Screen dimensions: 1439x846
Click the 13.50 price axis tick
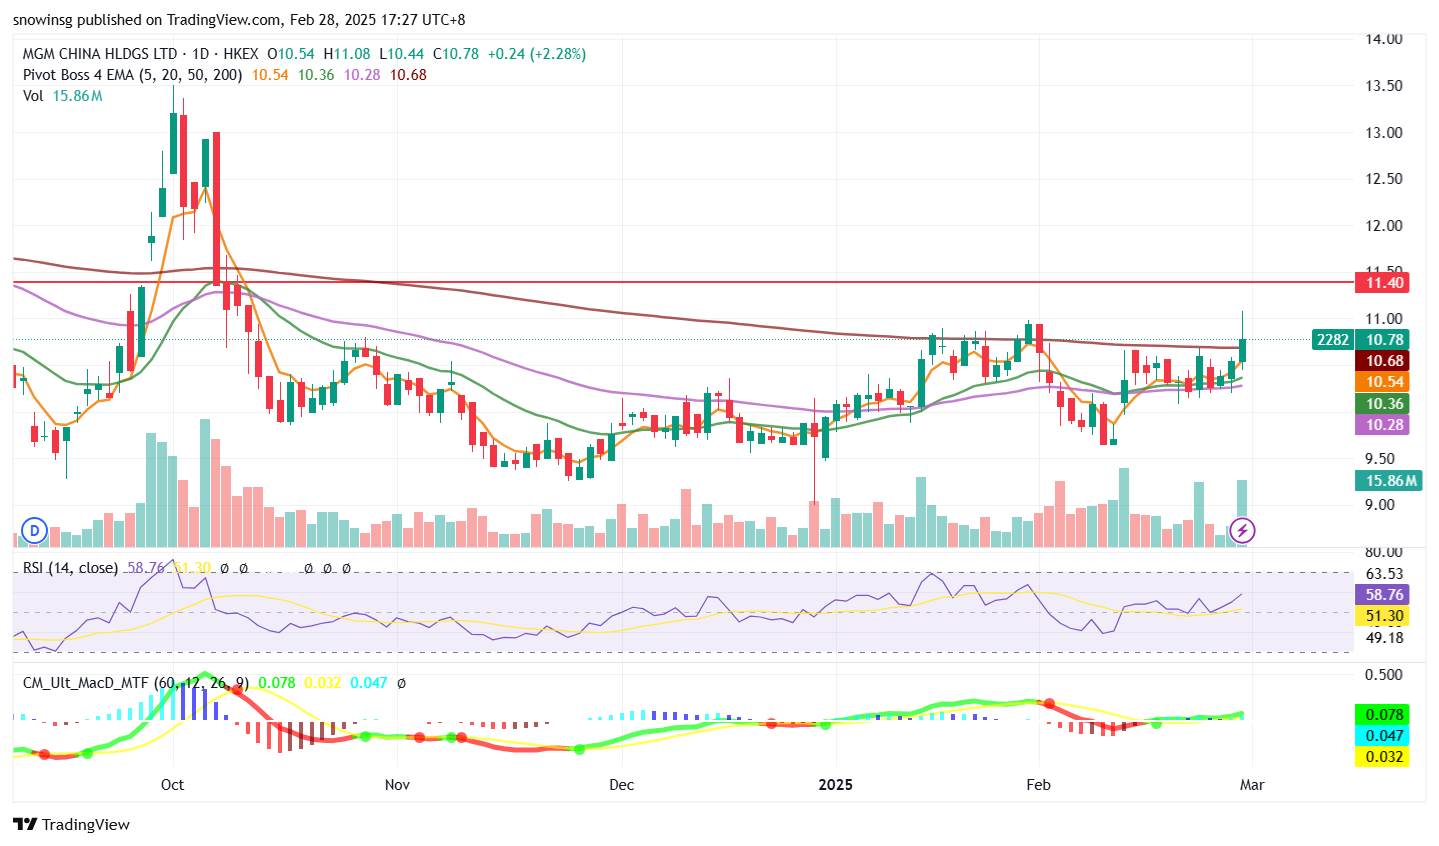click(x=1384, y=86)
